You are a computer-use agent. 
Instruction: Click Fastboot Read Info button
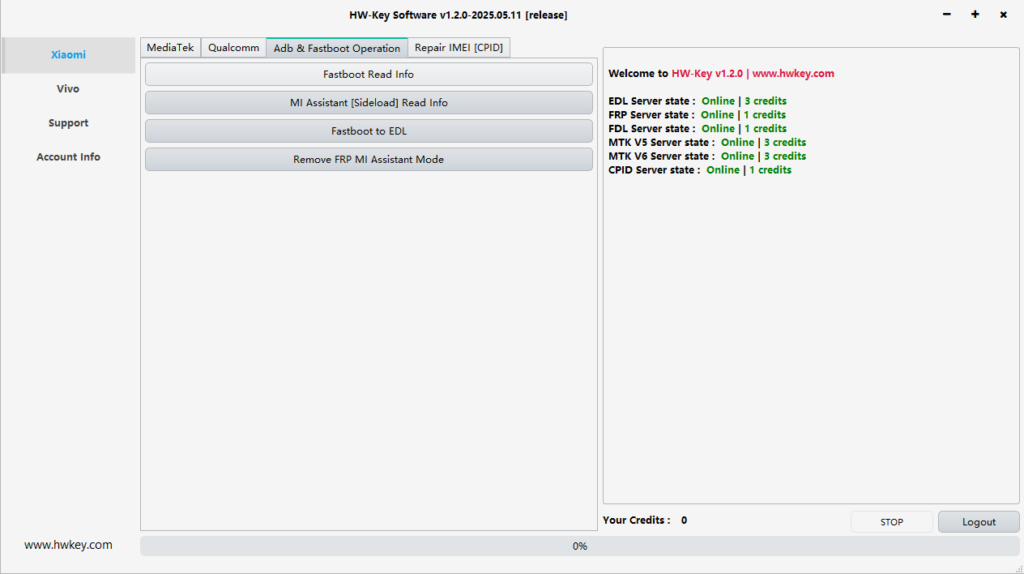[x=368, y=74]
